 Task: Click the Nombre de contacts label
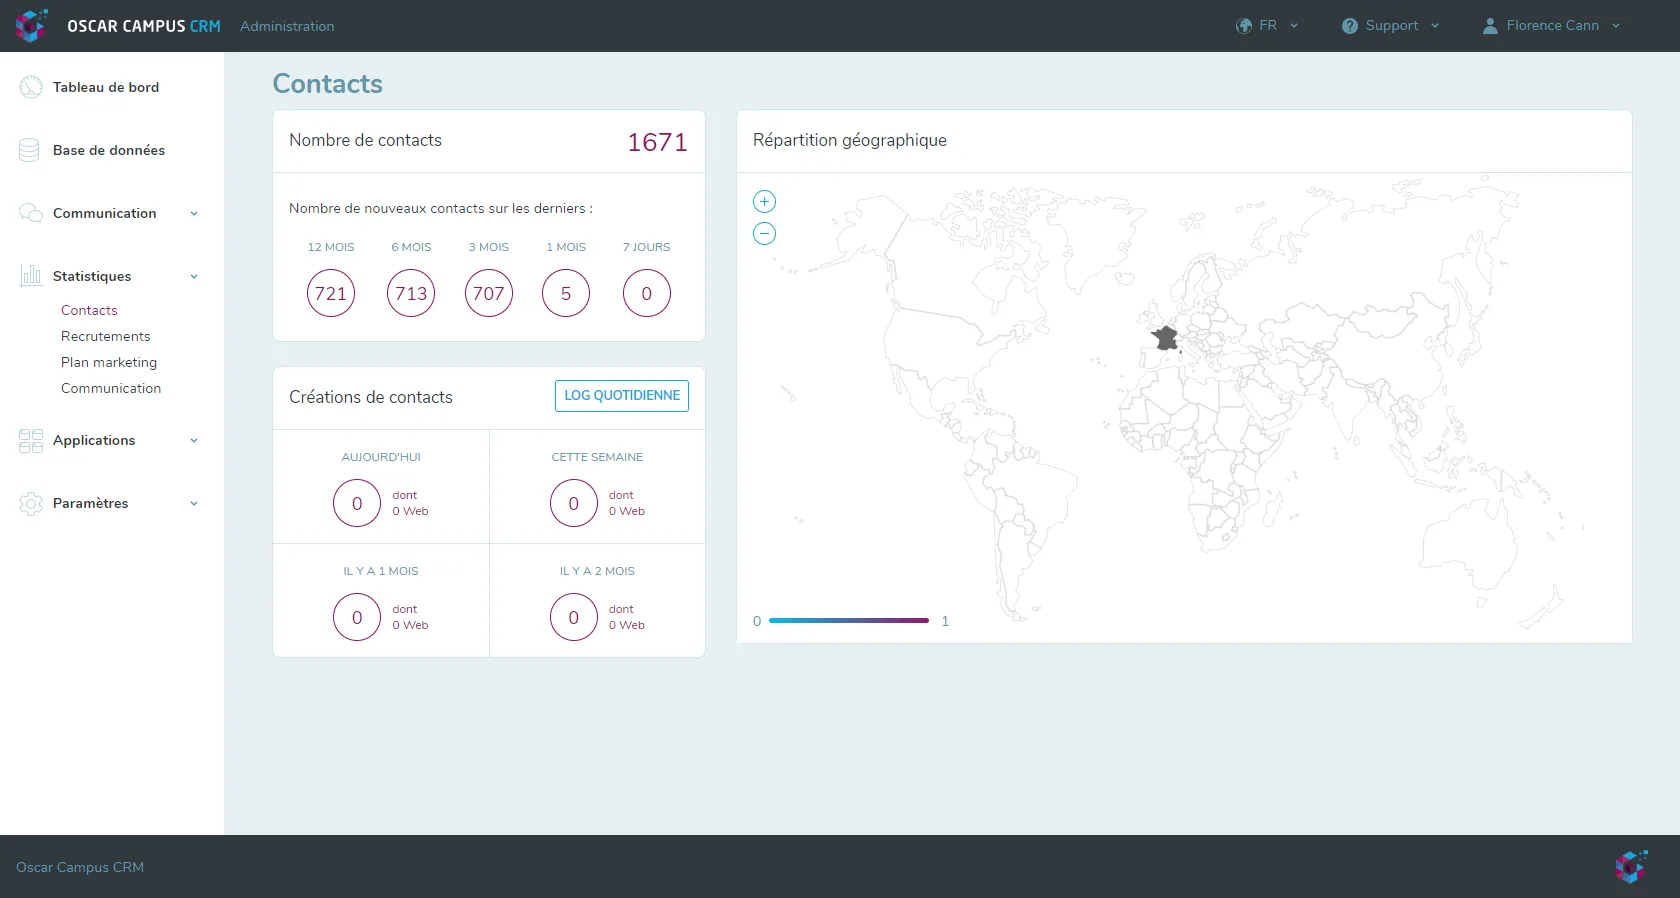[365, 140]
